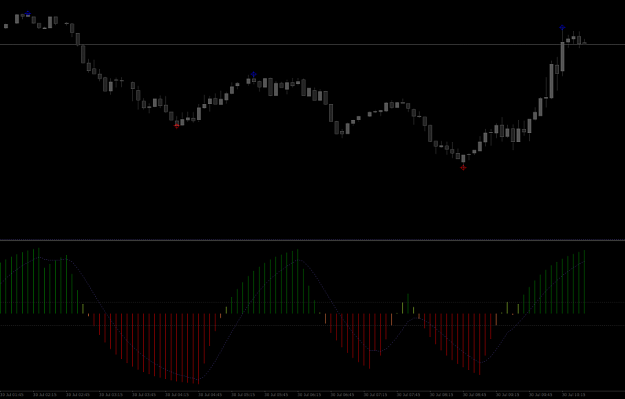This screenshot has width=625, height=399.
Task: Click the '30 Jul 01:45' time label
Action: tap(12, 395)
